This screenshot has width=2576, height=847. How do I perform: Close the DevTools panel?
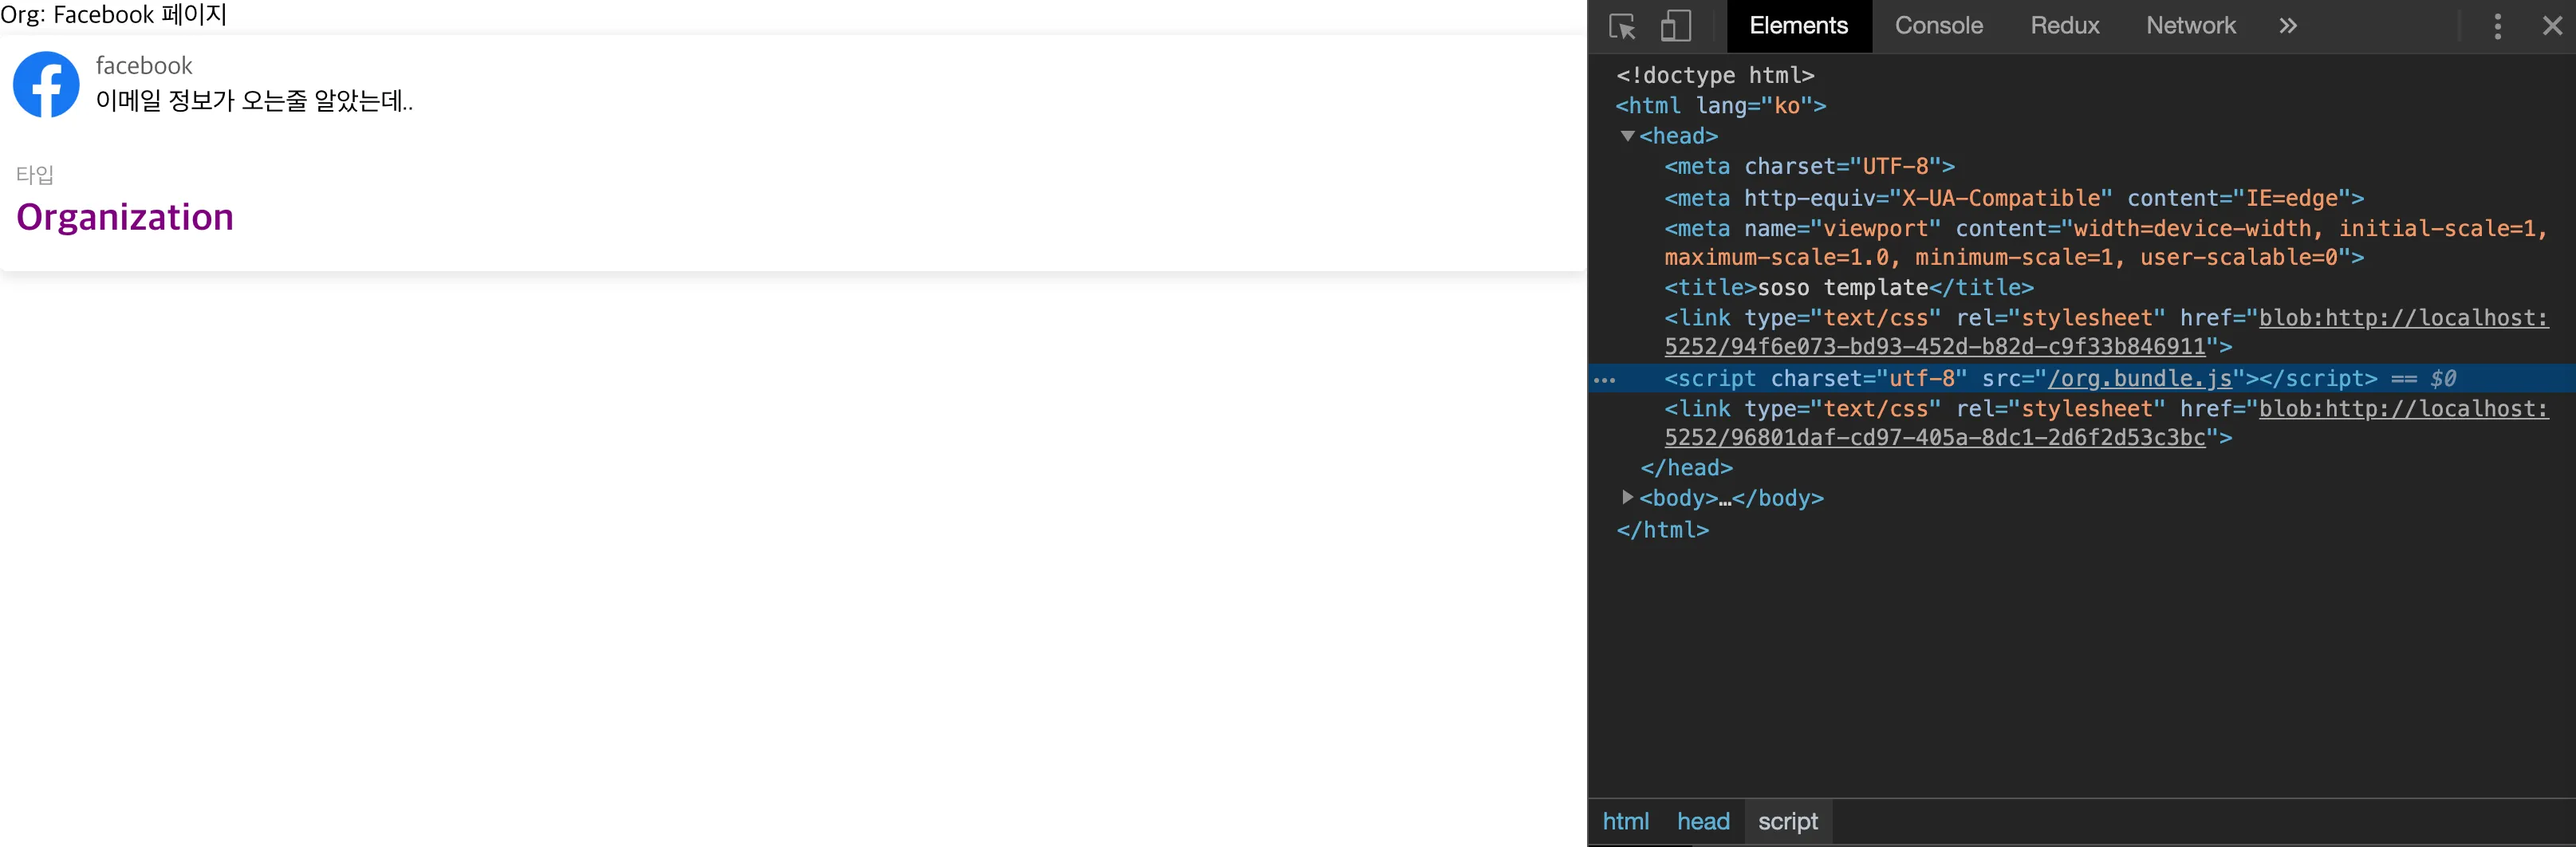pos(2552,26)
